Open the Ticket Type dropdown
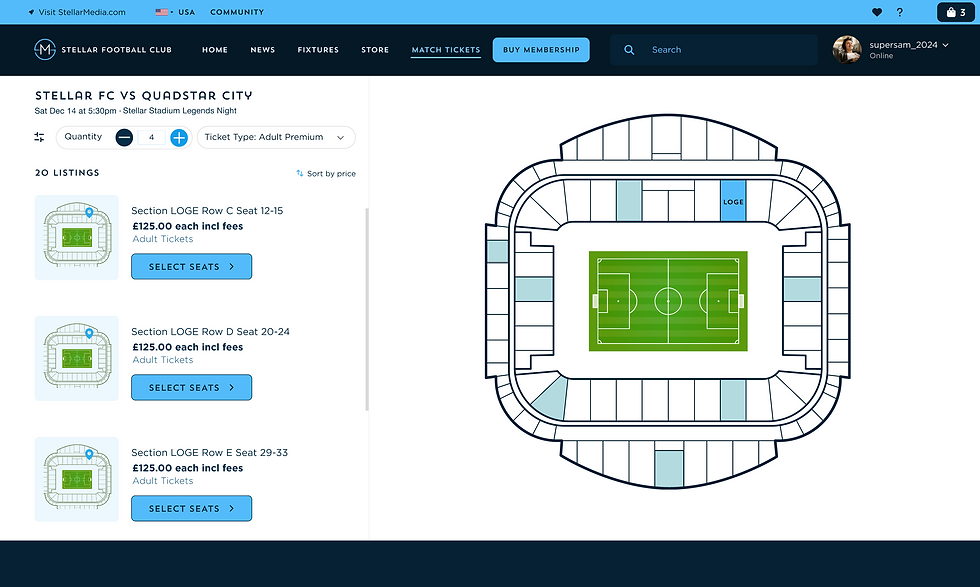This screenshot has width=980, height=587. (276, 137)
